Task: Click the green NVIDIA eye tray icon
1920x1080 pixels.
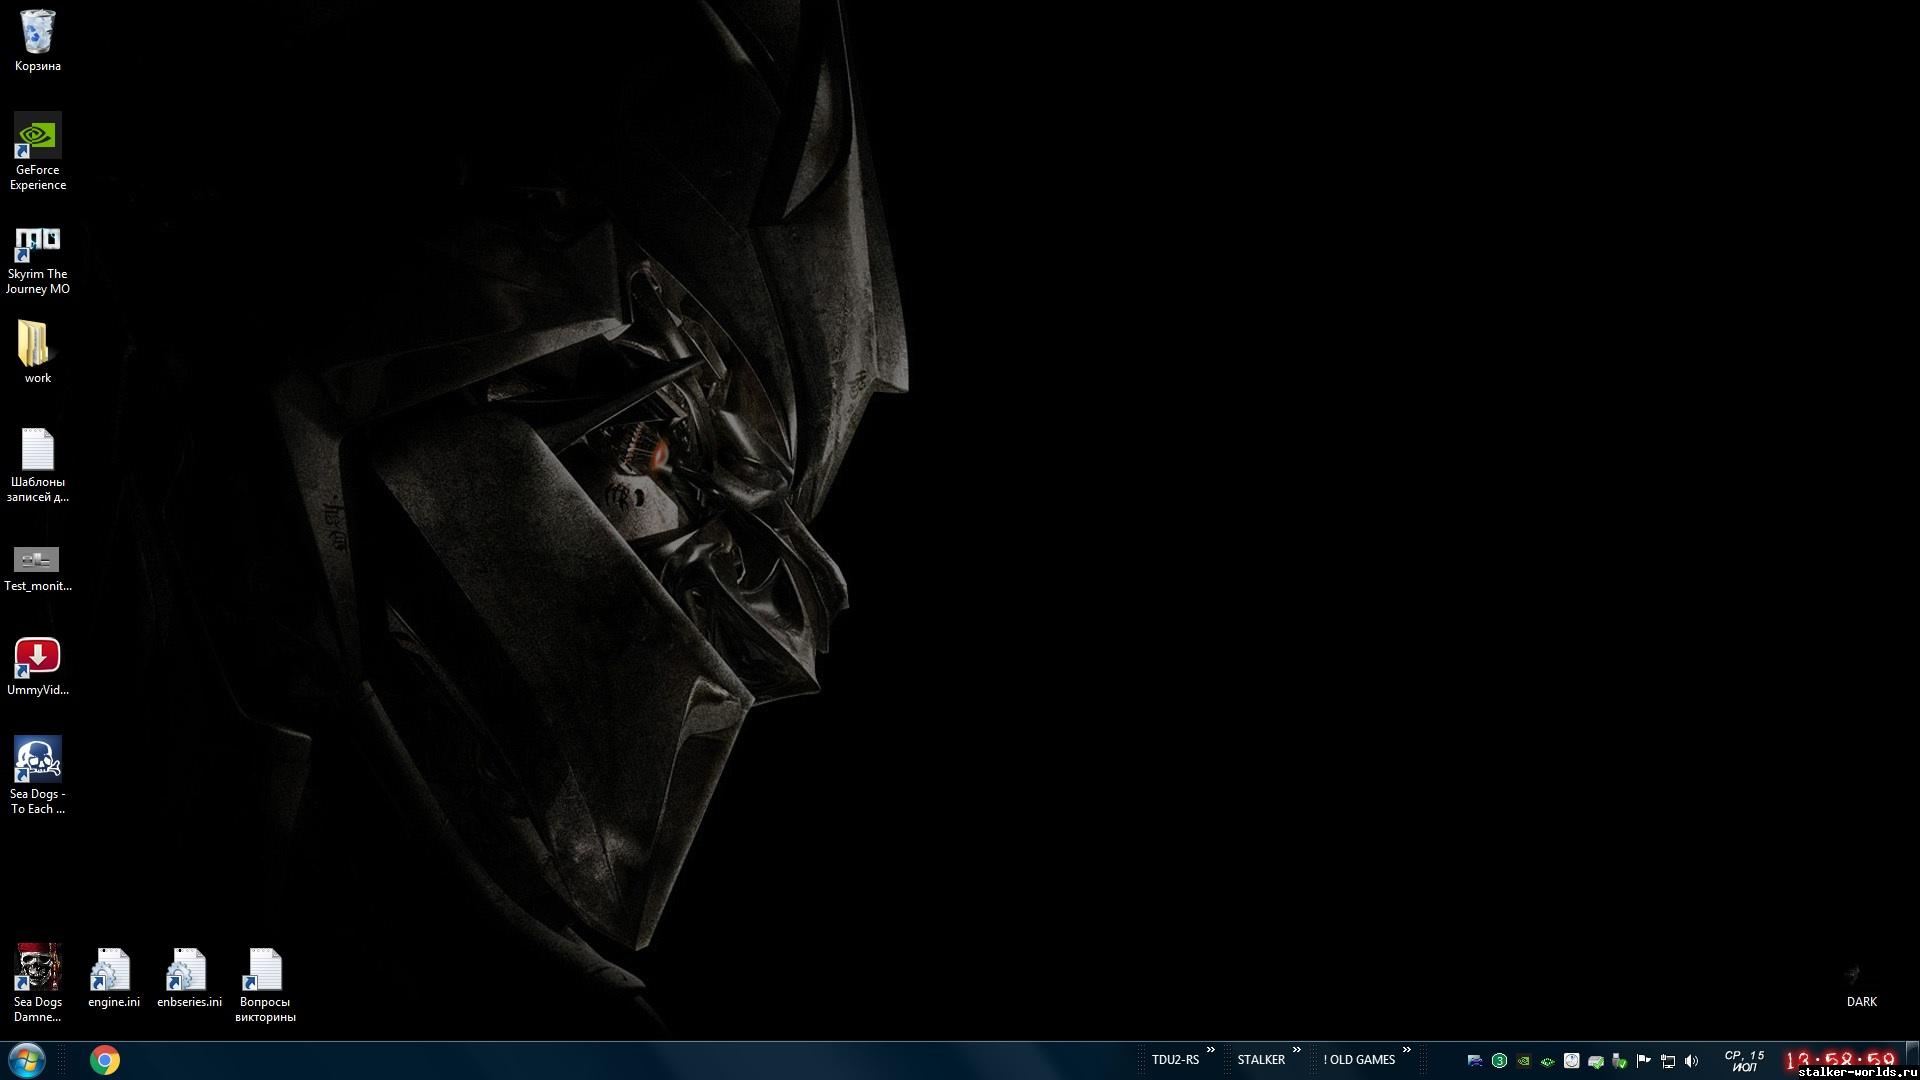Action: 1547,1061
